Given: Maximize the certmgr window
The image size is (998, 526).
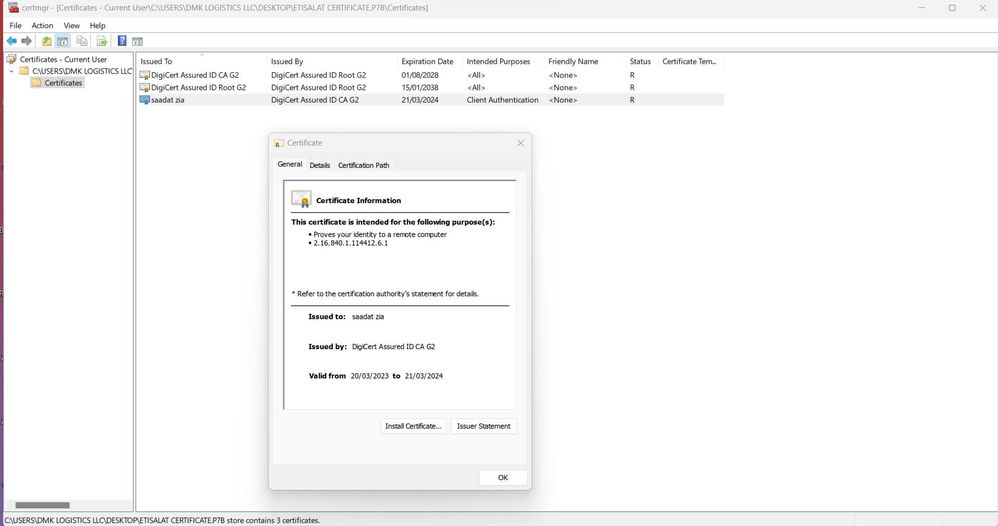Looking at the screenshot, I should (x=952, y=8).
